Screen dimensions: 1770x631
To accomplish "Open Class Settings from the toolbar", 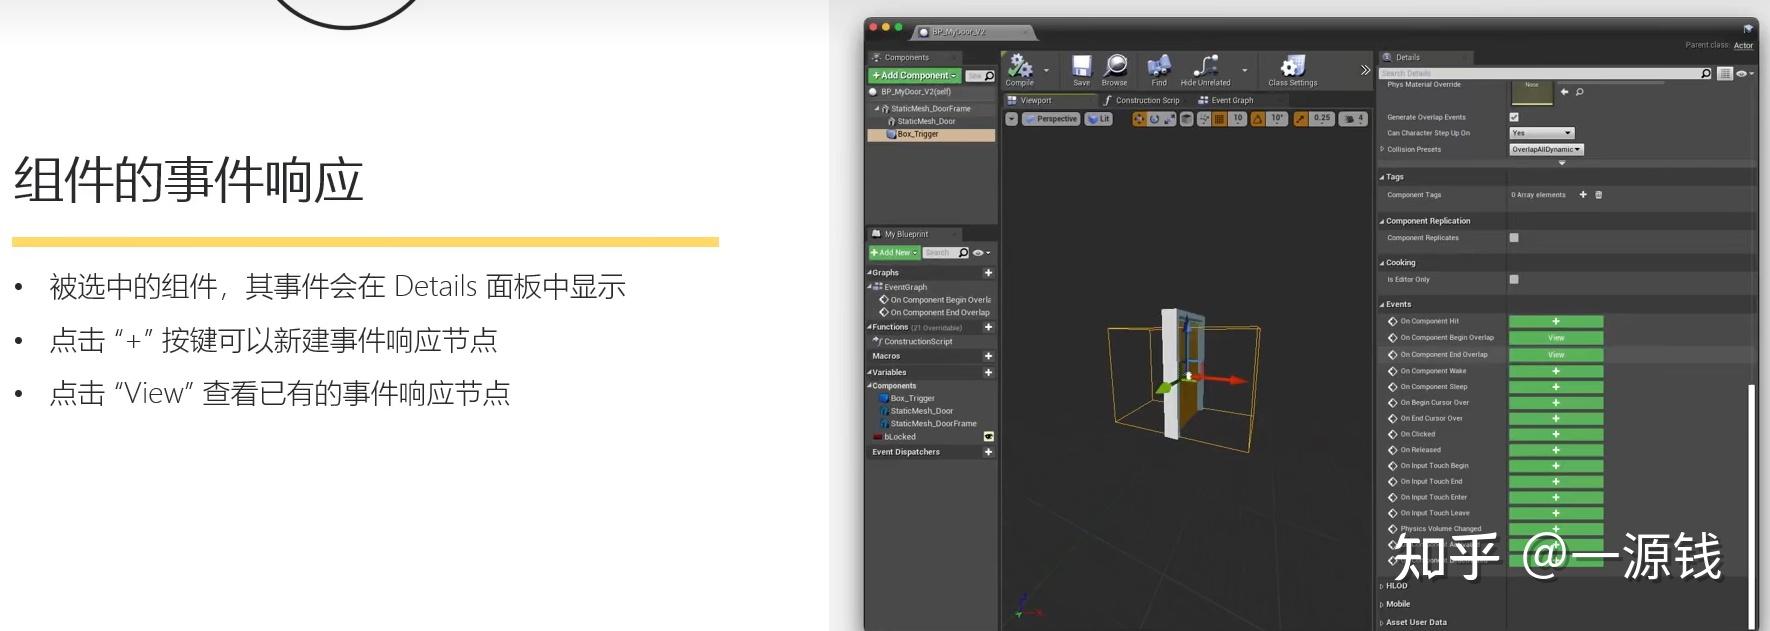I will coord(1293,66).
